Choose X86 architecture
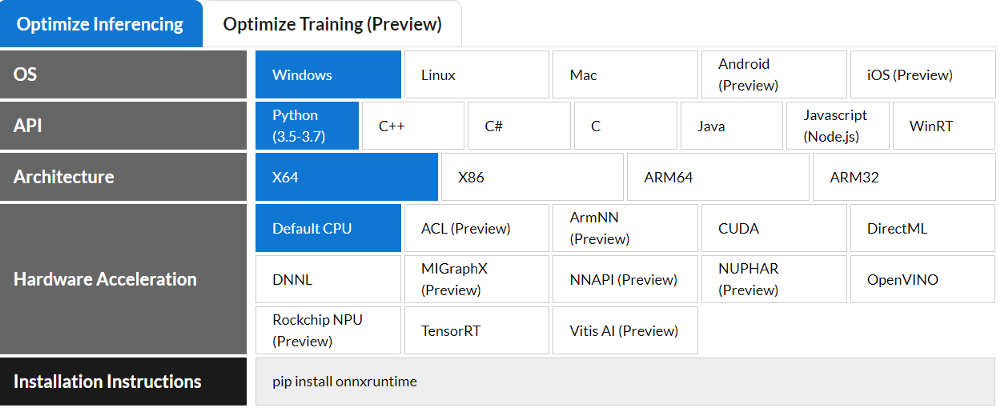Image resolution: width=1000 pixels, height=411 pixels. pyautogui.click(x=533, y=177)
